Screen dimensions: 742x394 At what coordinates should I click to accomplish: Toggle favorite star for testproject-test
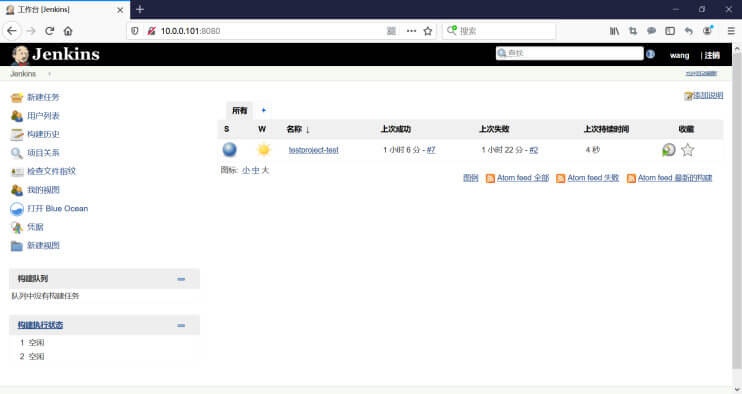tap(688, 150)
